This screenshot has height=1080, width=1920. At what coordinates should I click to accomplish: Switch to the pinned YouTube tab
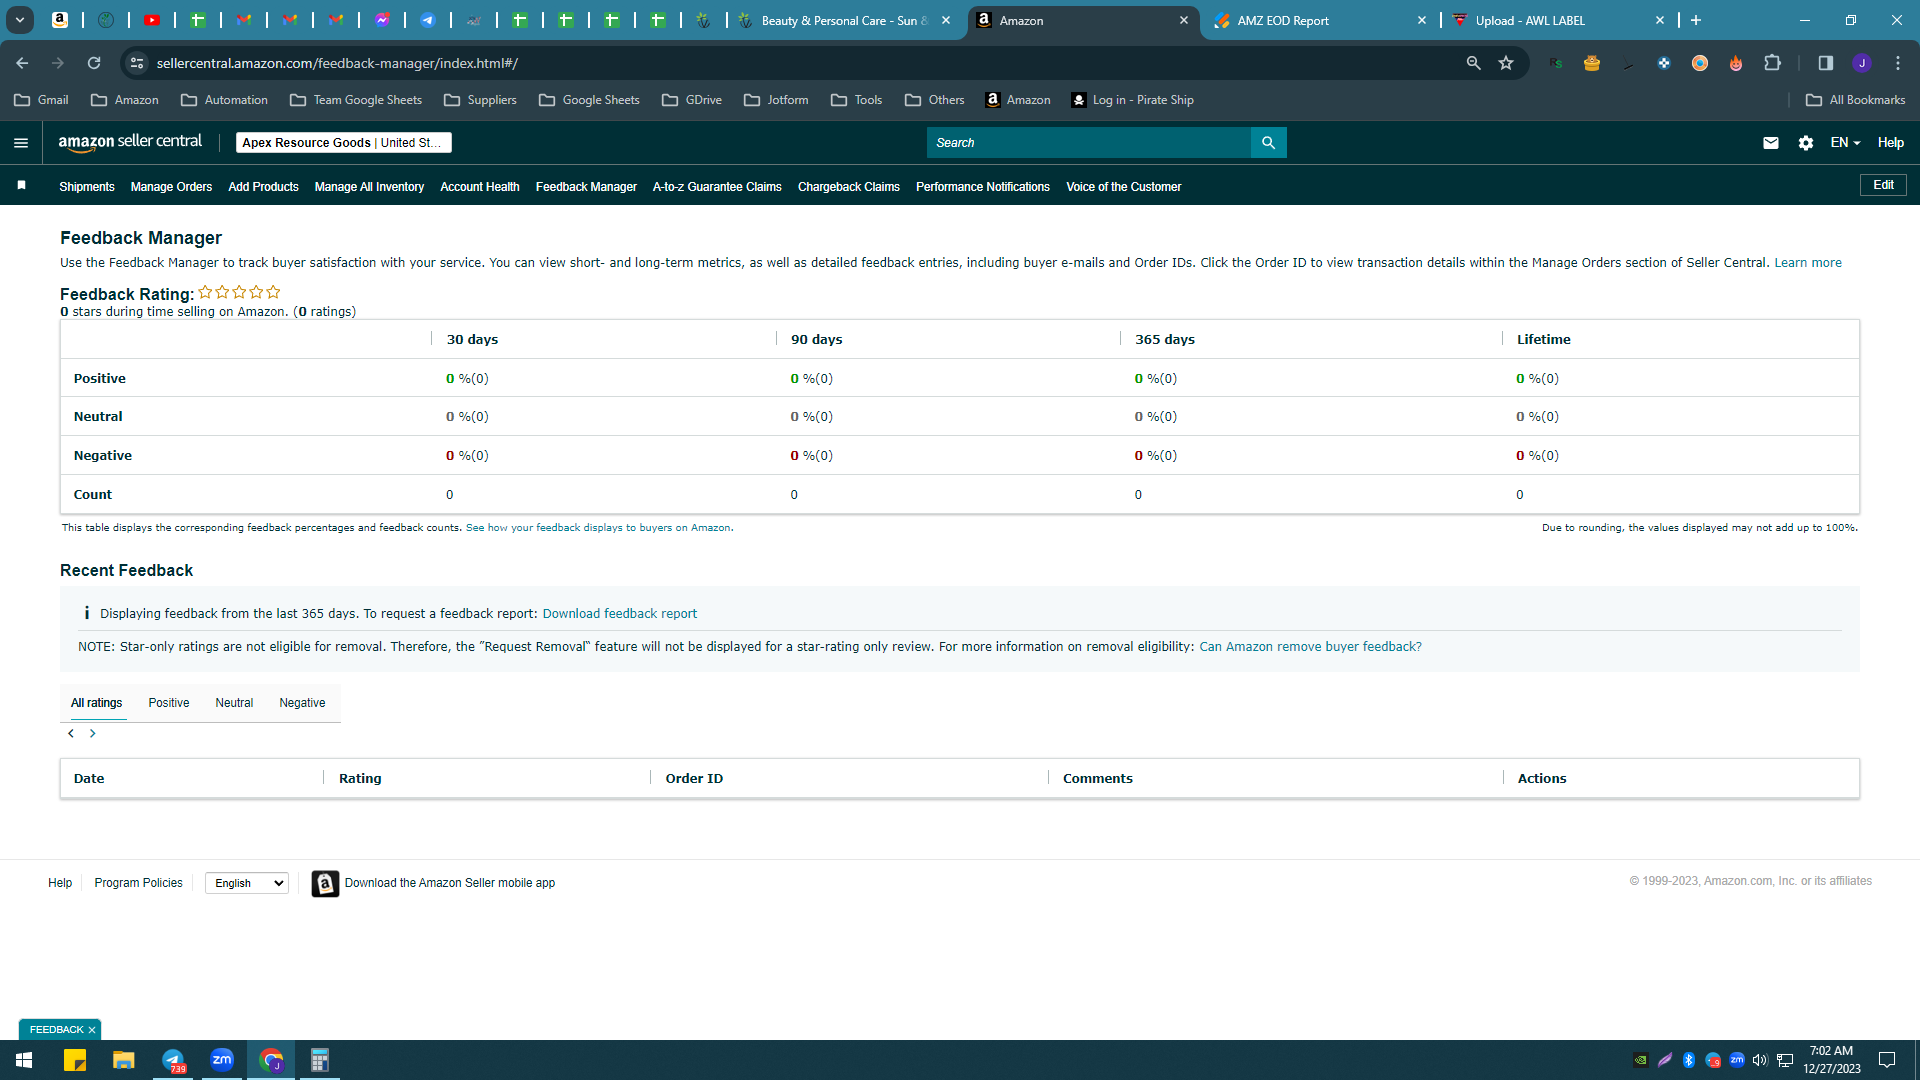pyautogui.click(x=152, y=20)
